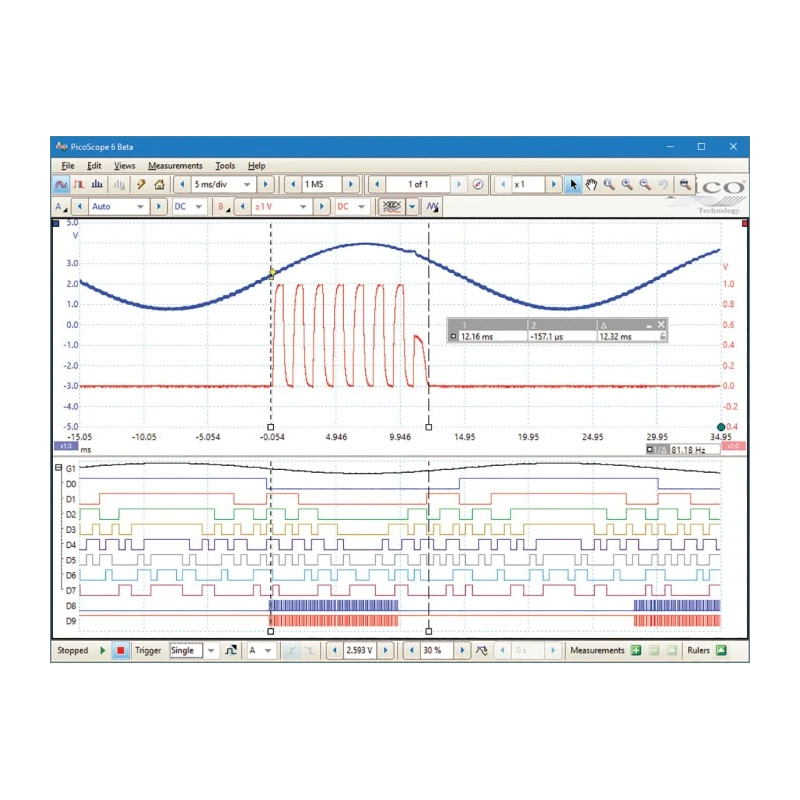Screen dimensions: 800x800
Task: Expand the Digital inputs dropdown arrow
Action: click(x=412, y=207)
